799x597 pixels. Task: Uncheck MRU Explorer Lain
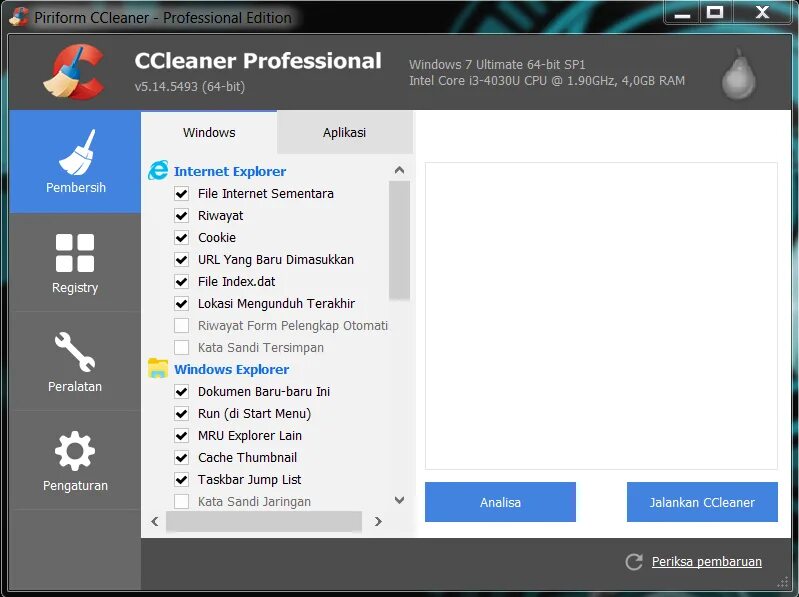[x=181, y=436]
